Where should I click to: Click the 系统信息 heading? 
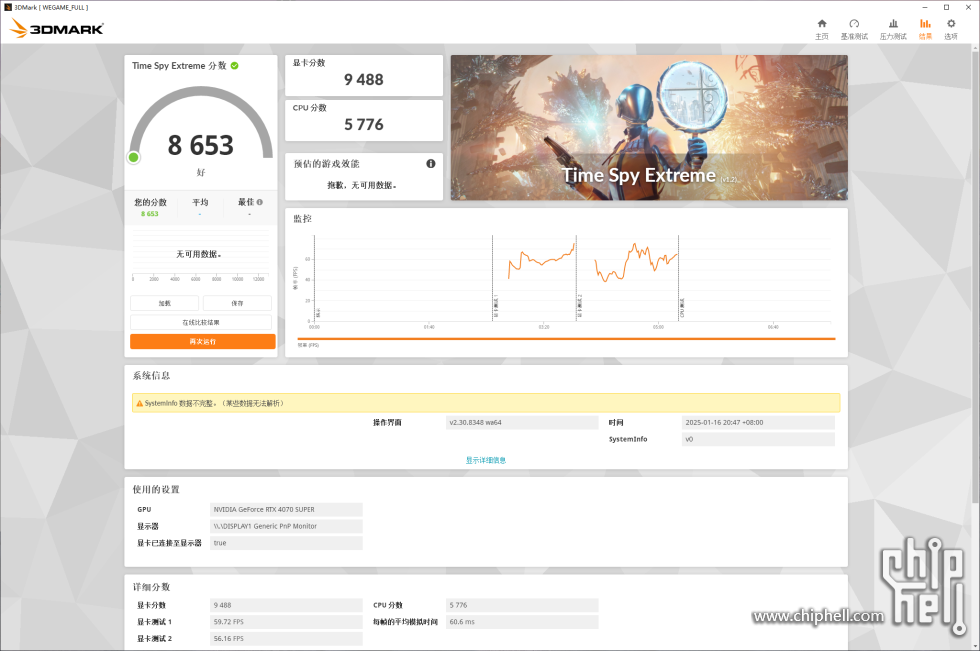pos(151,375)
